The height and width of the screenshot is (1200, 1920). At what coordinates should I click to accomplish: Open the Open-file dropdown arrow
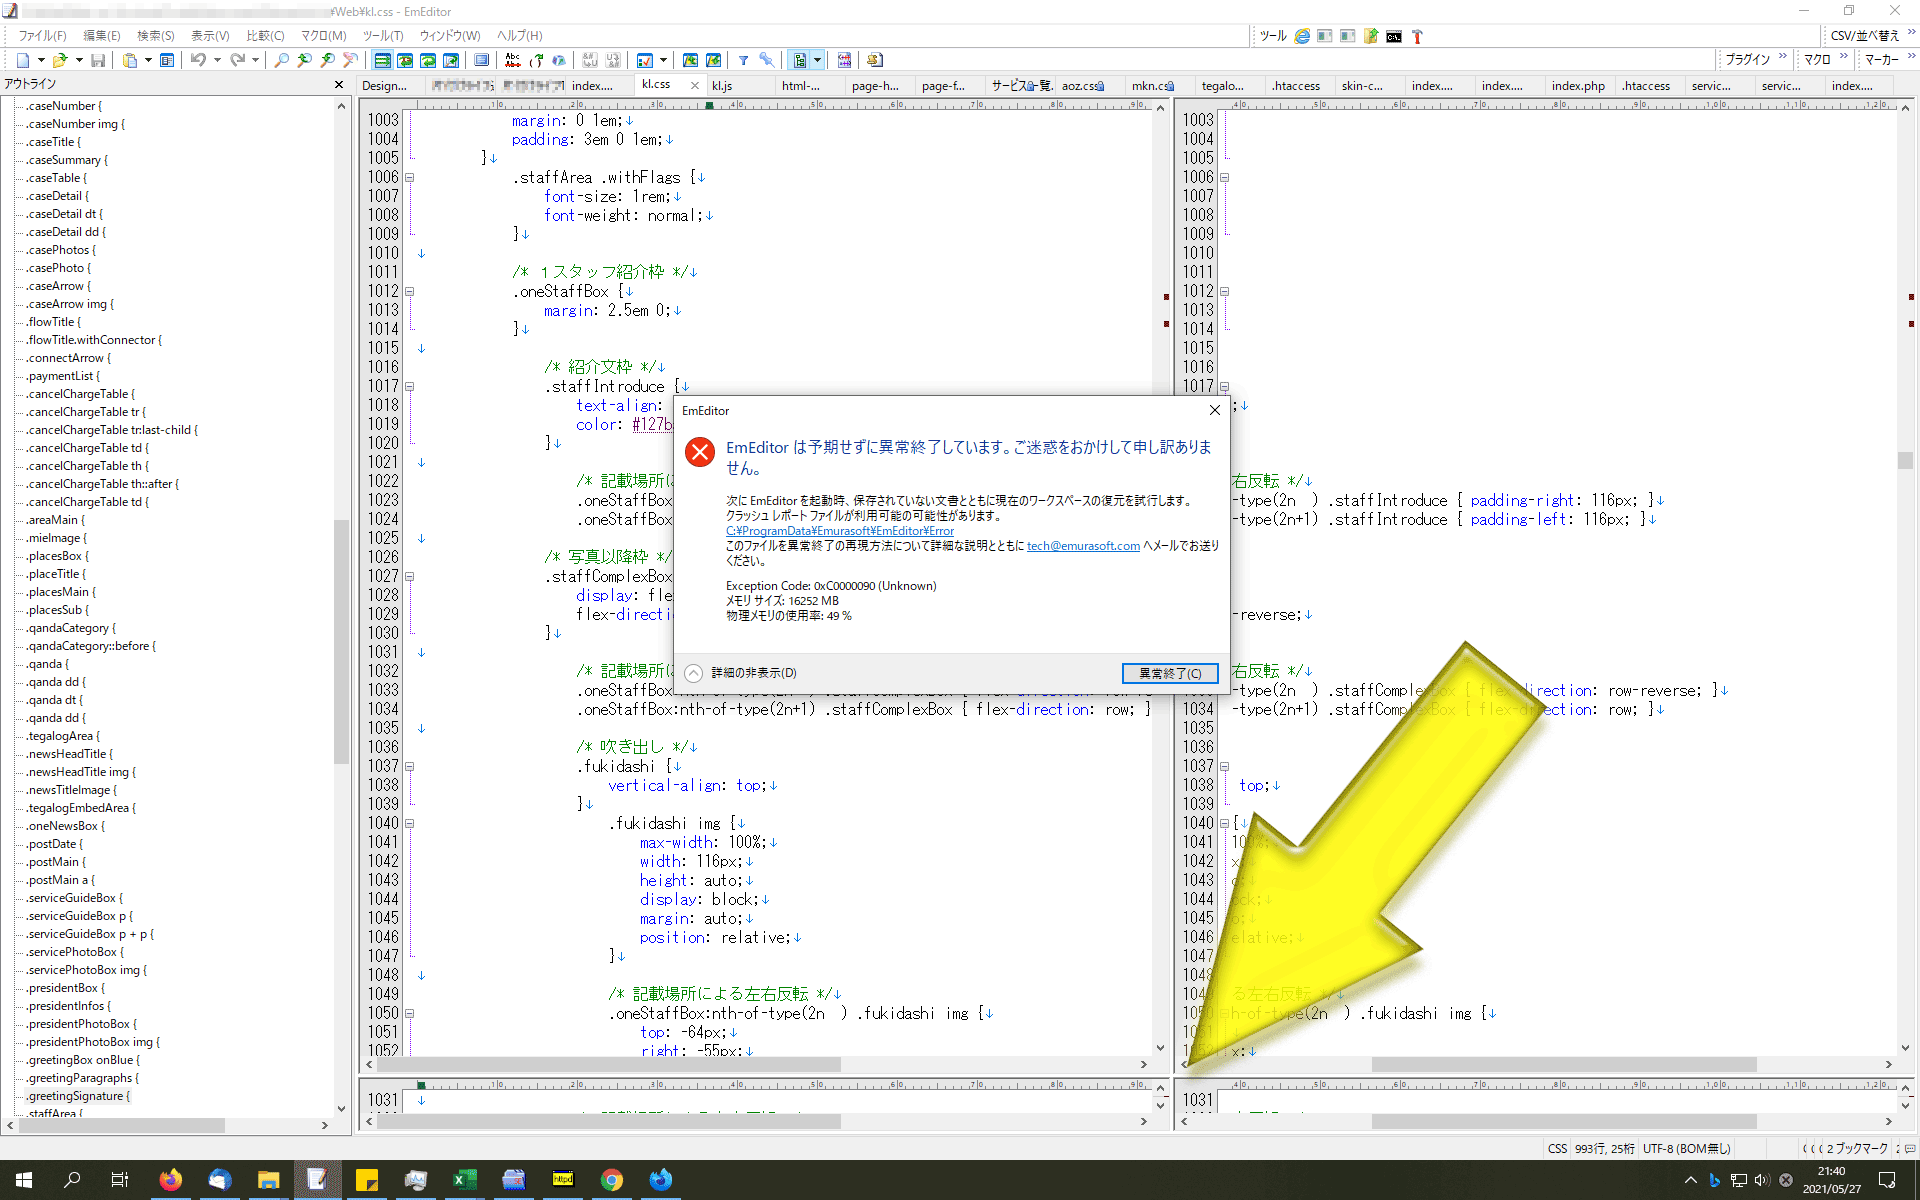pos(79,60)
